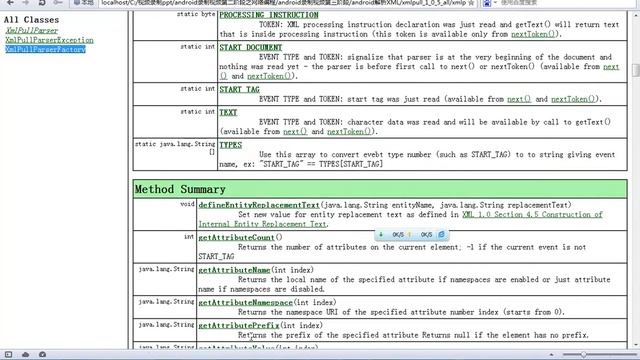
Task: Open getAttributeCount method link
Action: pos(236,238)
